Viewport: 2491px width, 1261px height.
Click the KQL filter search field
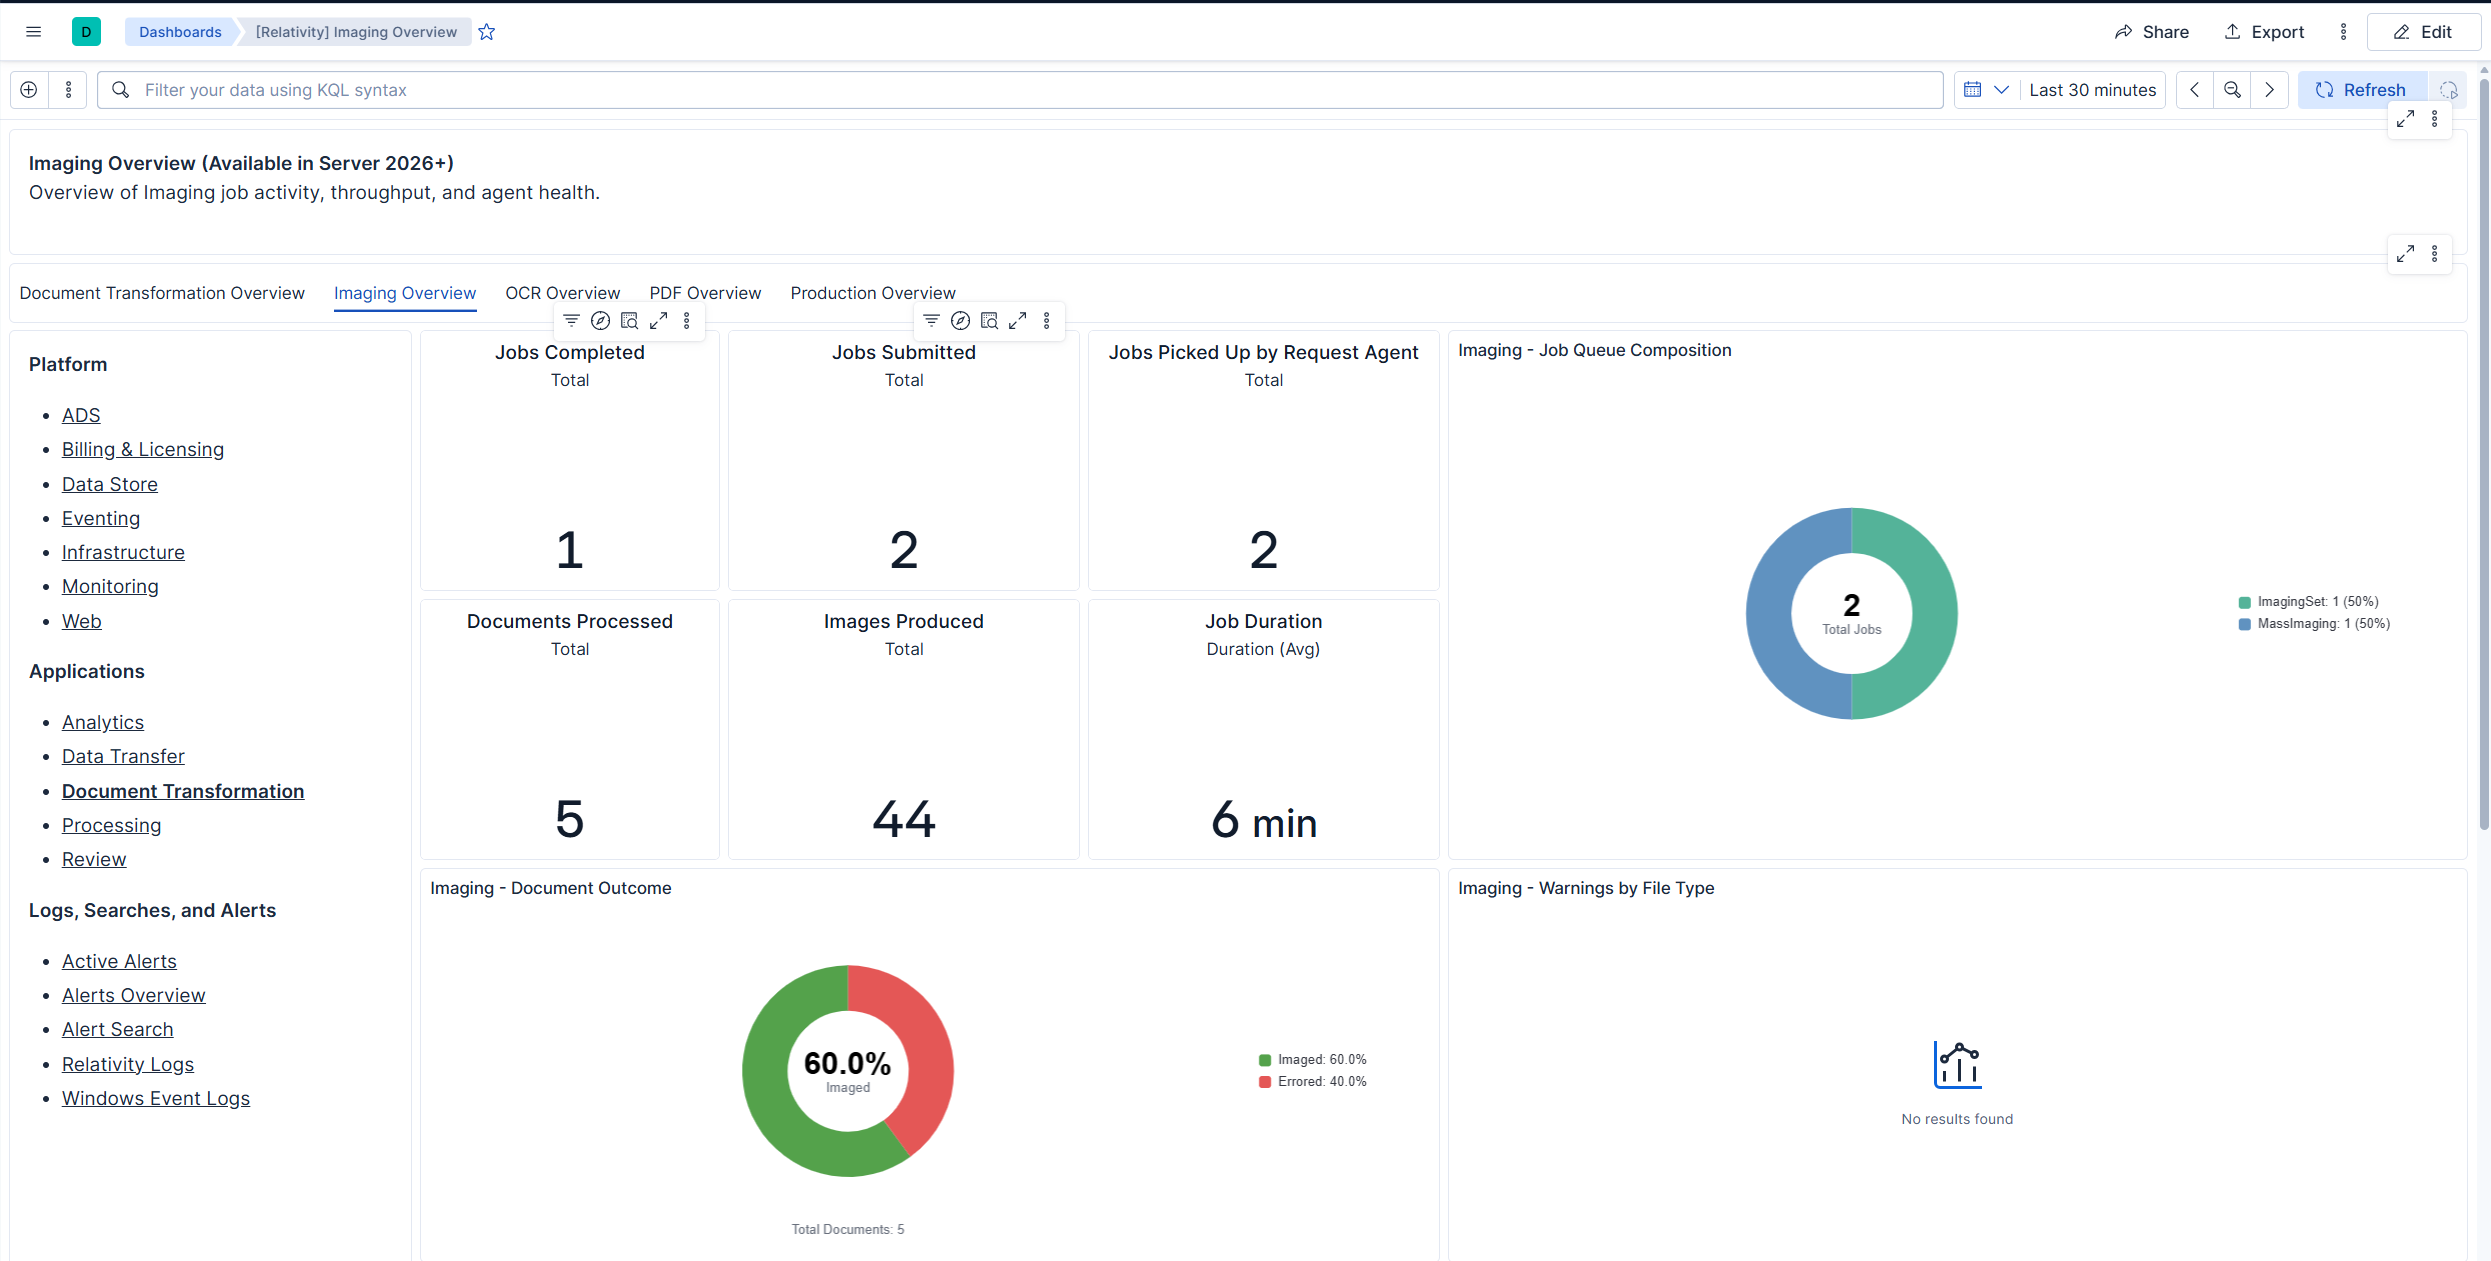point(1020,90)
